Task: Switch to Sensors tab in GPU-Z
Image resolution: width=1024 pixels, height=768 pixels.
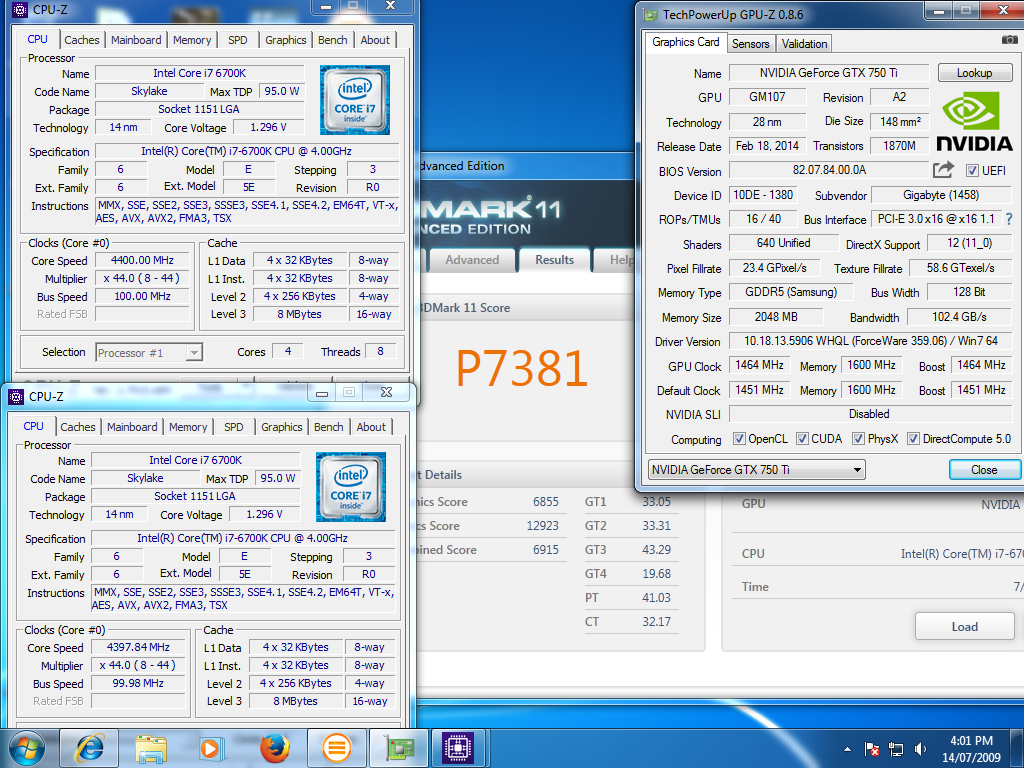Action: point(750,44)
